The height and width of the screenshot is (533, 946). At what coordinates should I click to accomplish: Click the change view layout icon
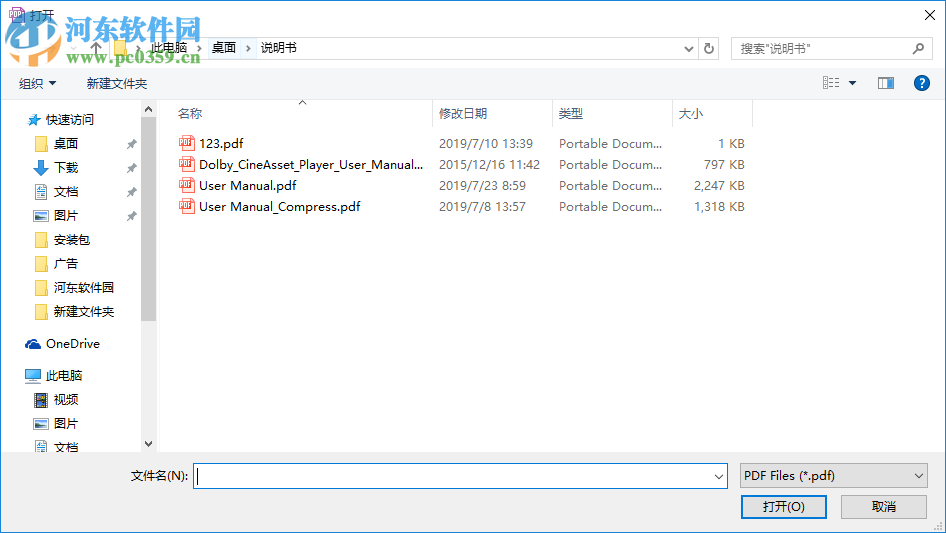pos(831,83)
